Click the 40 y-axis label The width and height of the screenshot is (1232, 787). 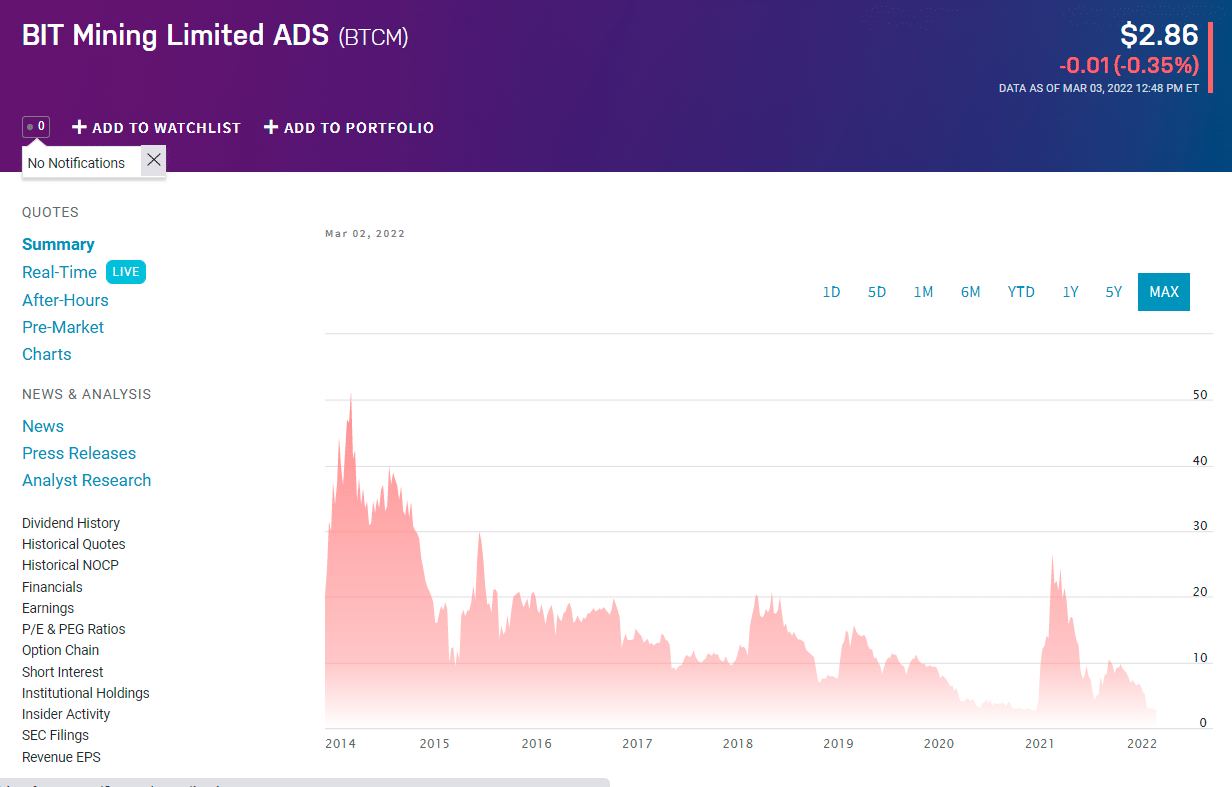1200,461
